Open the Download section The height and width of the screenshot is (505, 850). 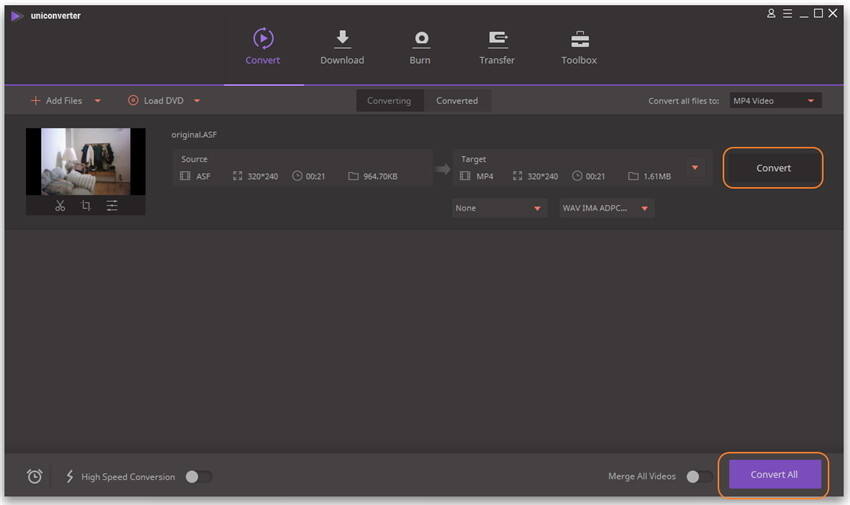pos(342,48)
